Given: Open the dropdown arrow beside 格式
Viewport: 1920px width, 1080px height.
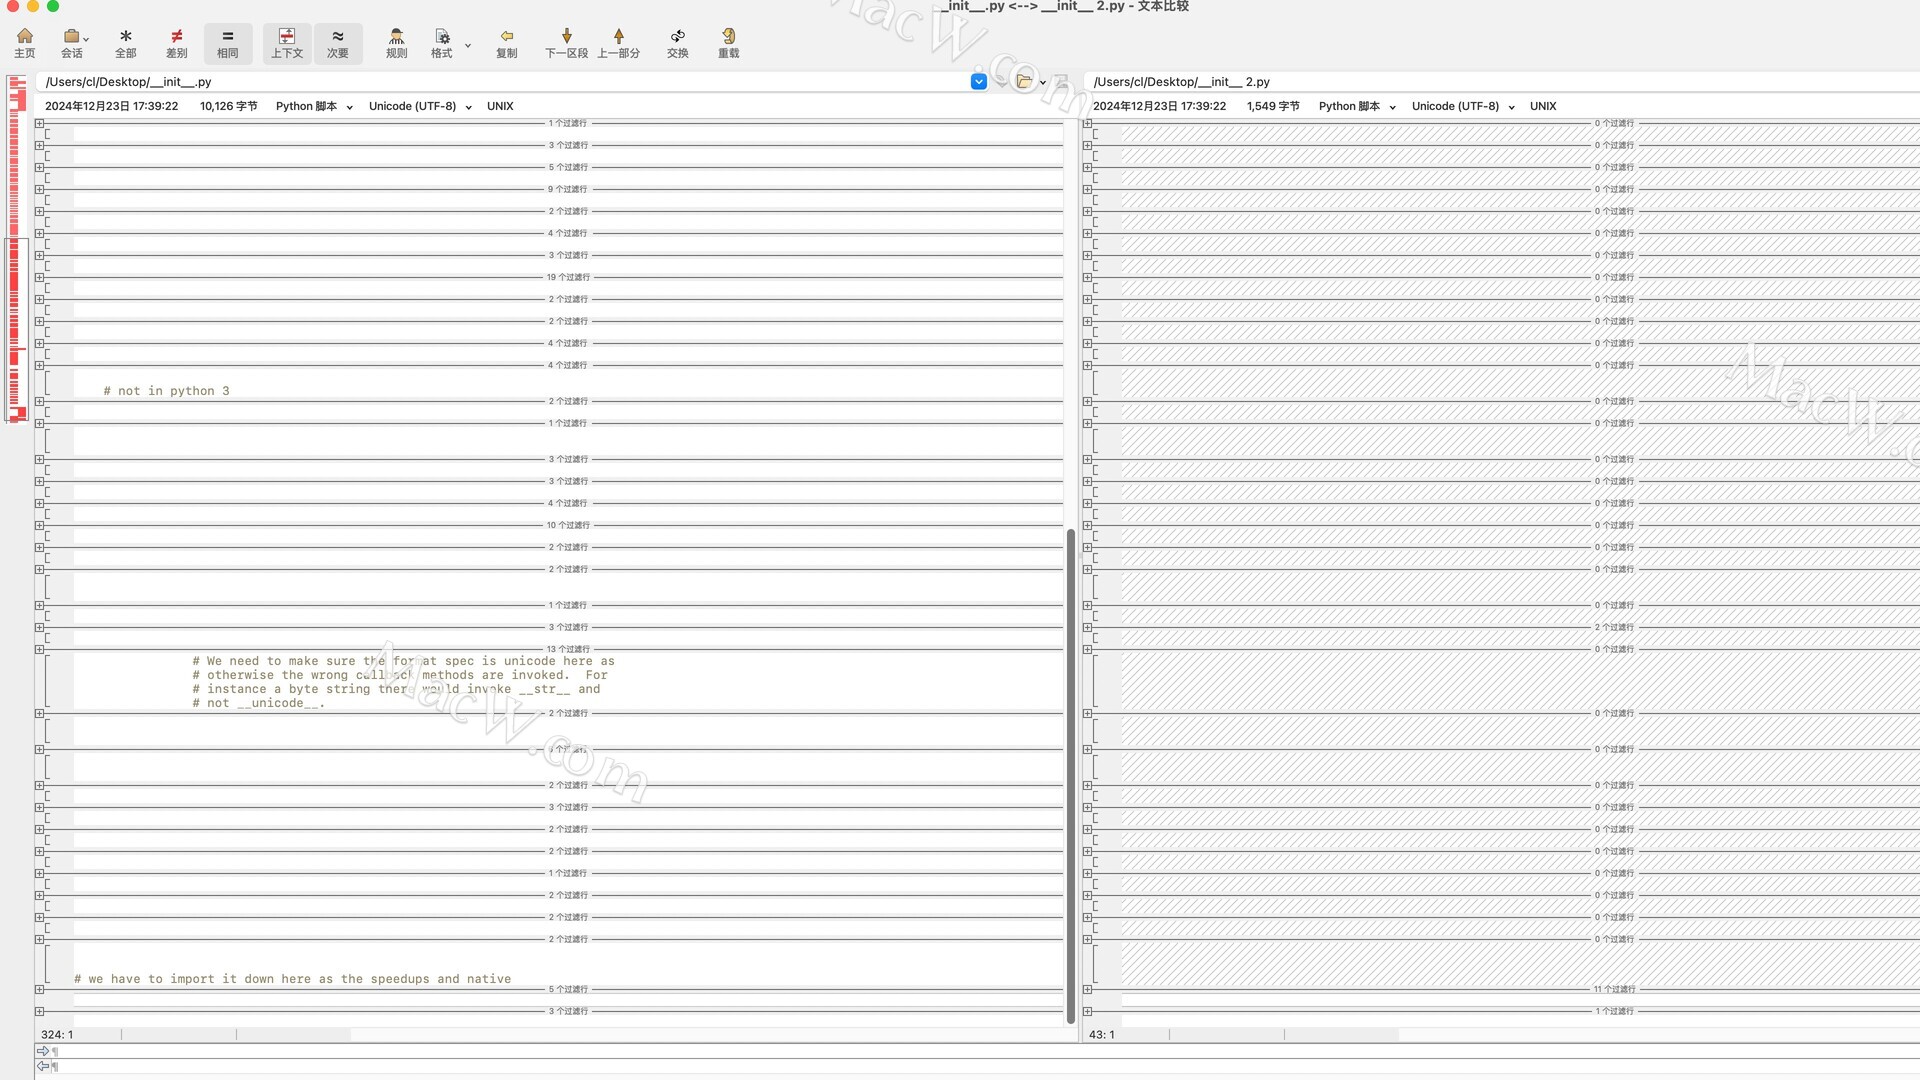Looking at the screenshot, I should point(468,45).
